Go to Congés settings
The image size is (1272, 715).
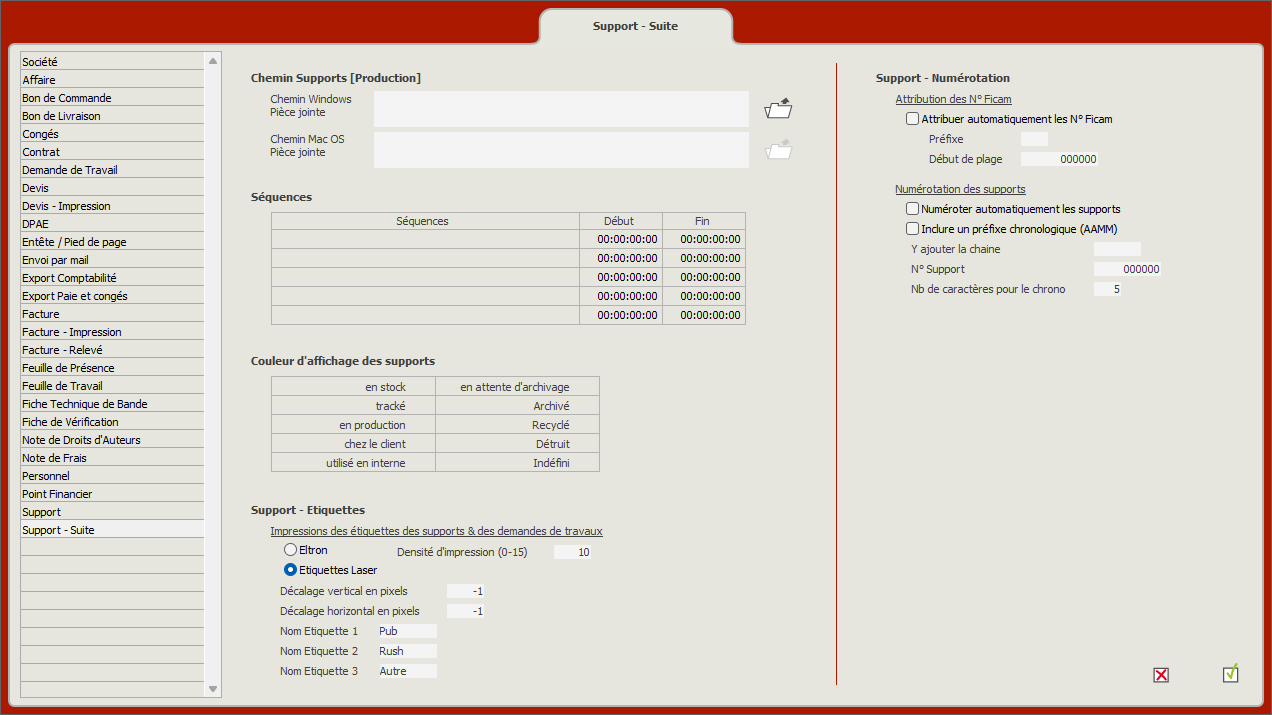[x=112, y=134]
